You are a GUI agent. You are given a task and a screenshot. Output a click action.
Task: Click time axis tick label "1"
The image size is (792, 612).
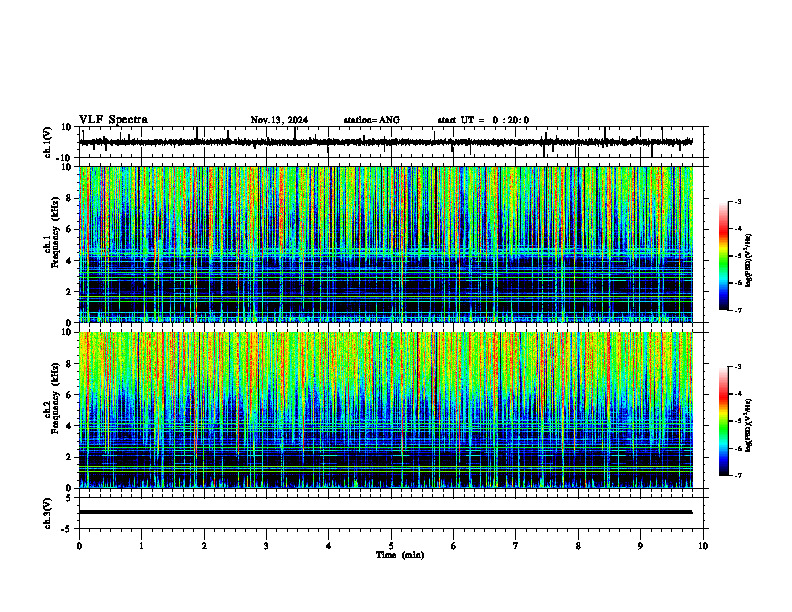coord(141,546)
